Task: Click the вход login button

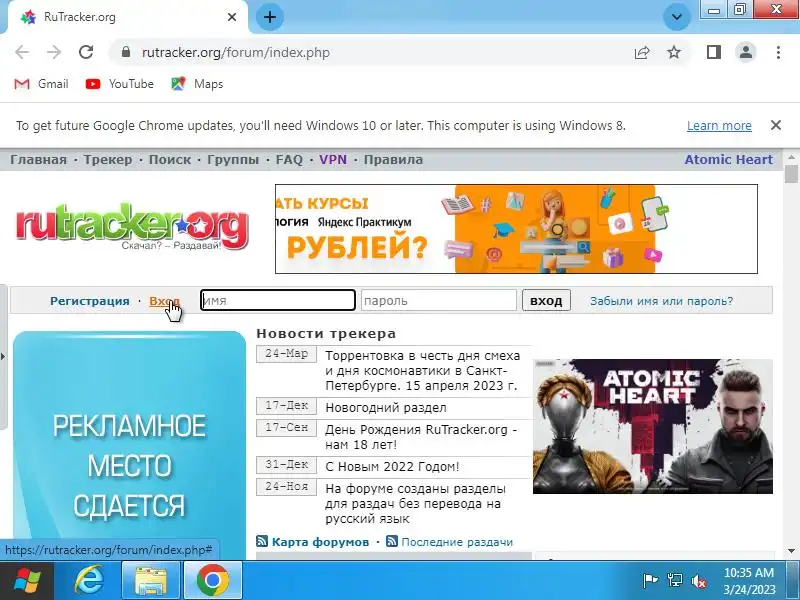Action: [x=546, y=301]
